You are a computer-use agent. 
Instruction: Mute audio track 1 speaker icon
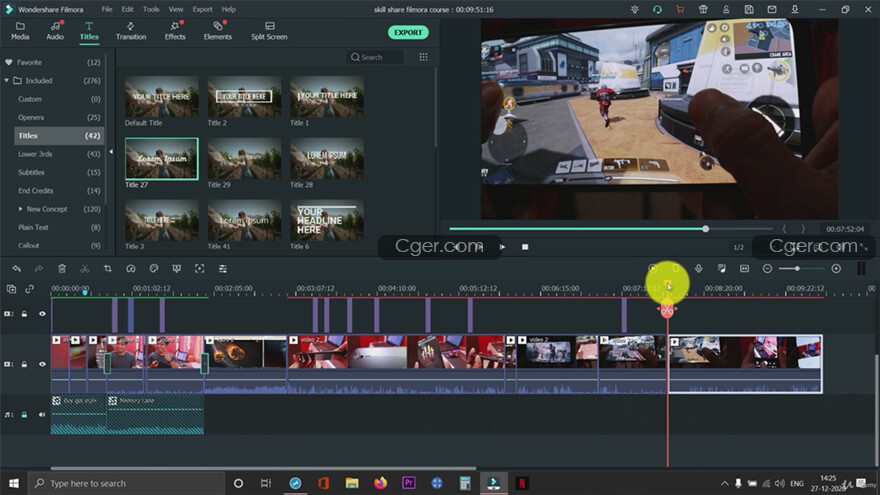42,415
